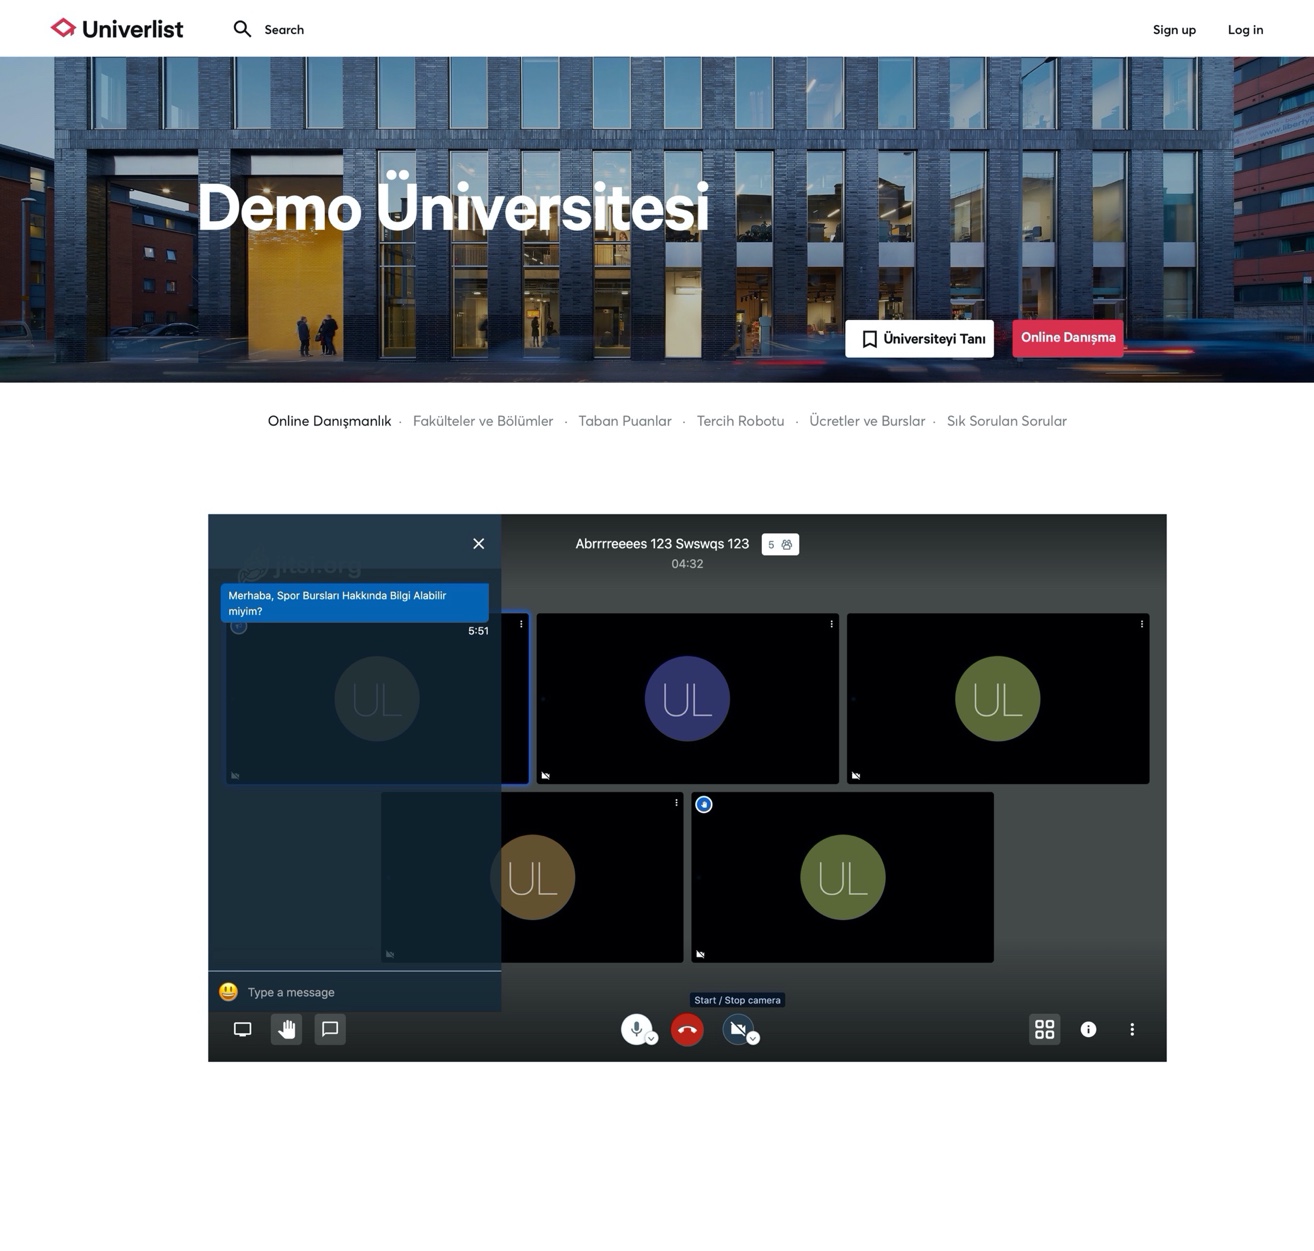
Task: Hang up with the red phone button
Action: click(x=687, y=1030)
